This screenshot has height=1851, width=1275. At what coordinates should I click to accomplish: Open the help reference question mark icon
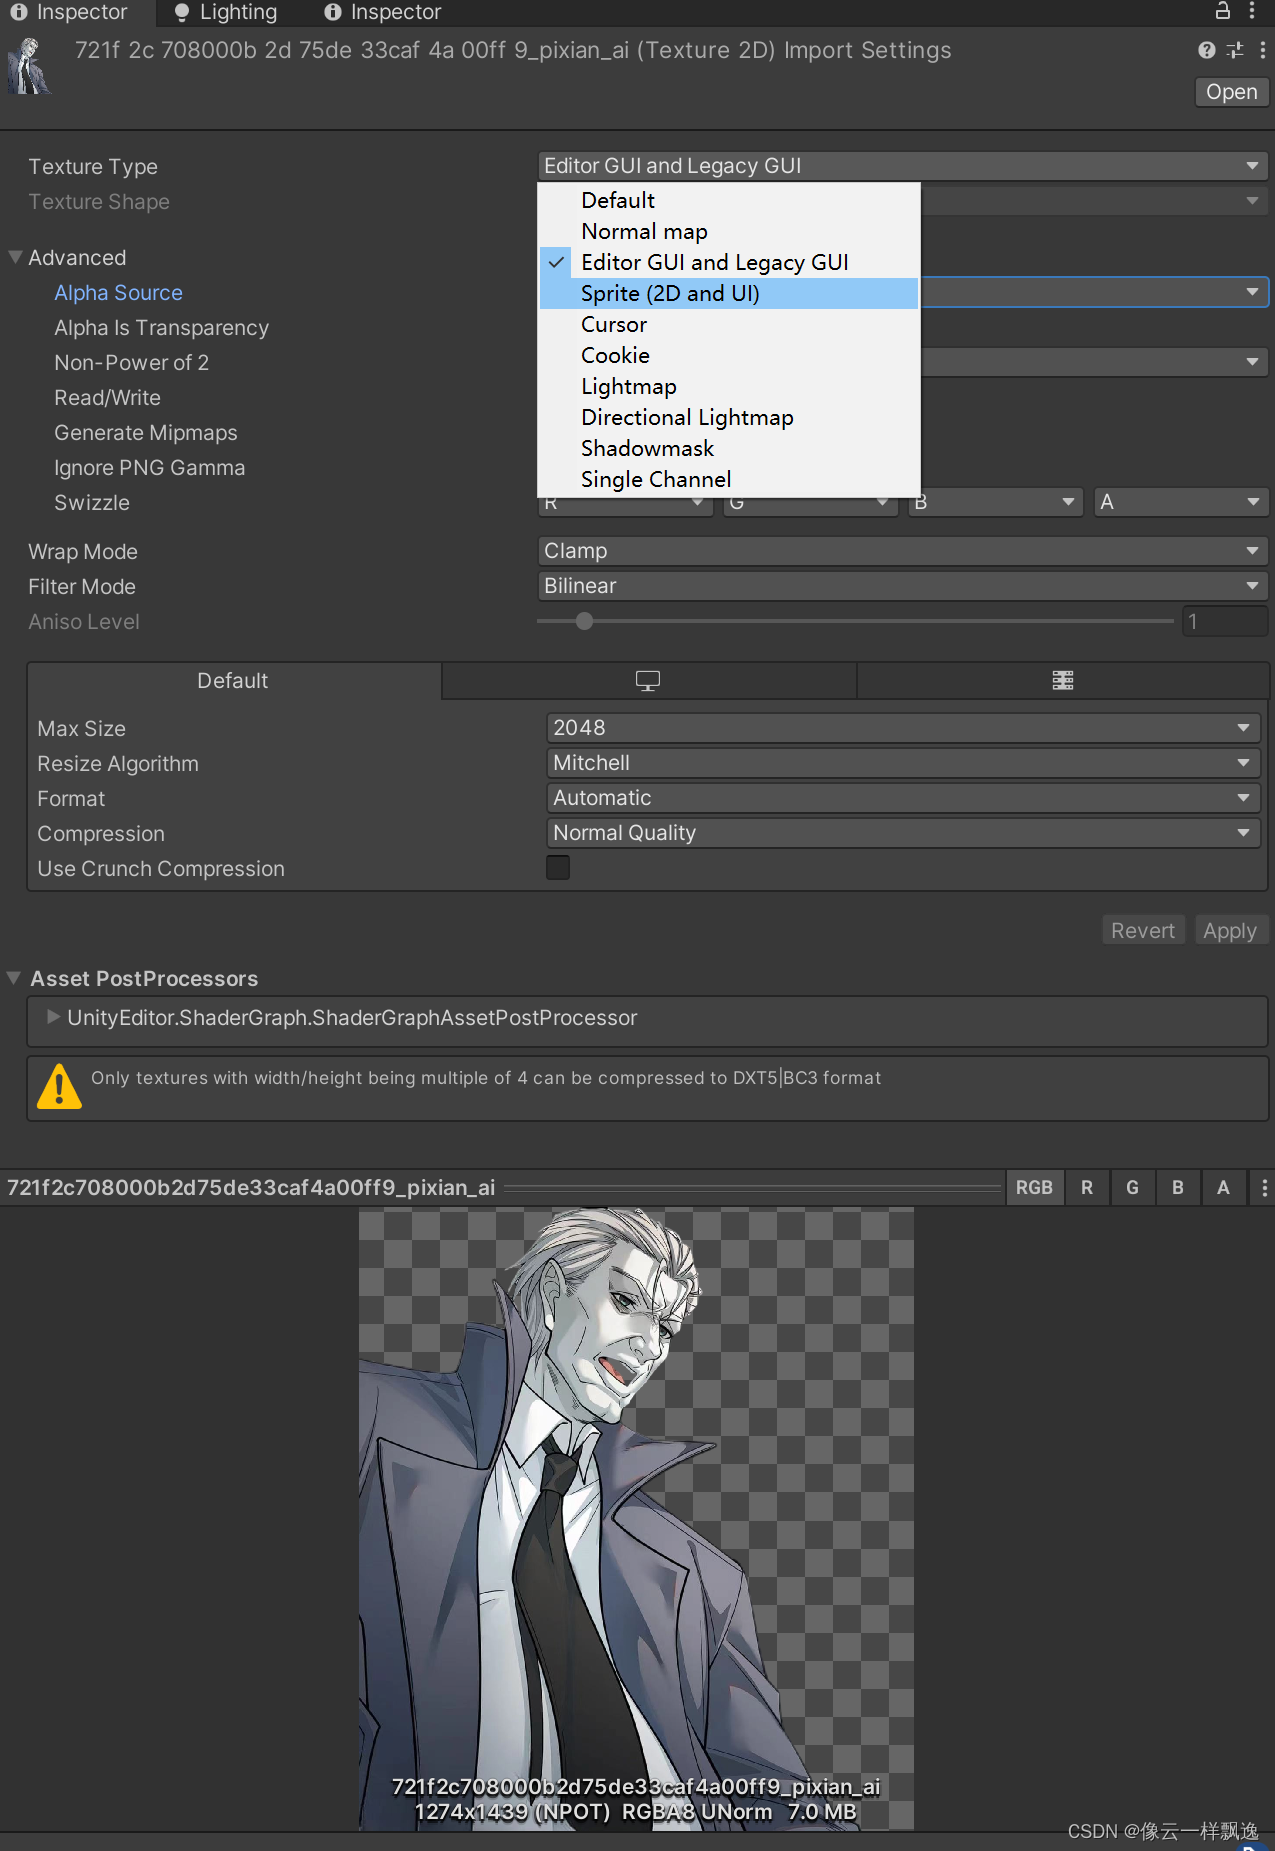[x=1207, y=50]
